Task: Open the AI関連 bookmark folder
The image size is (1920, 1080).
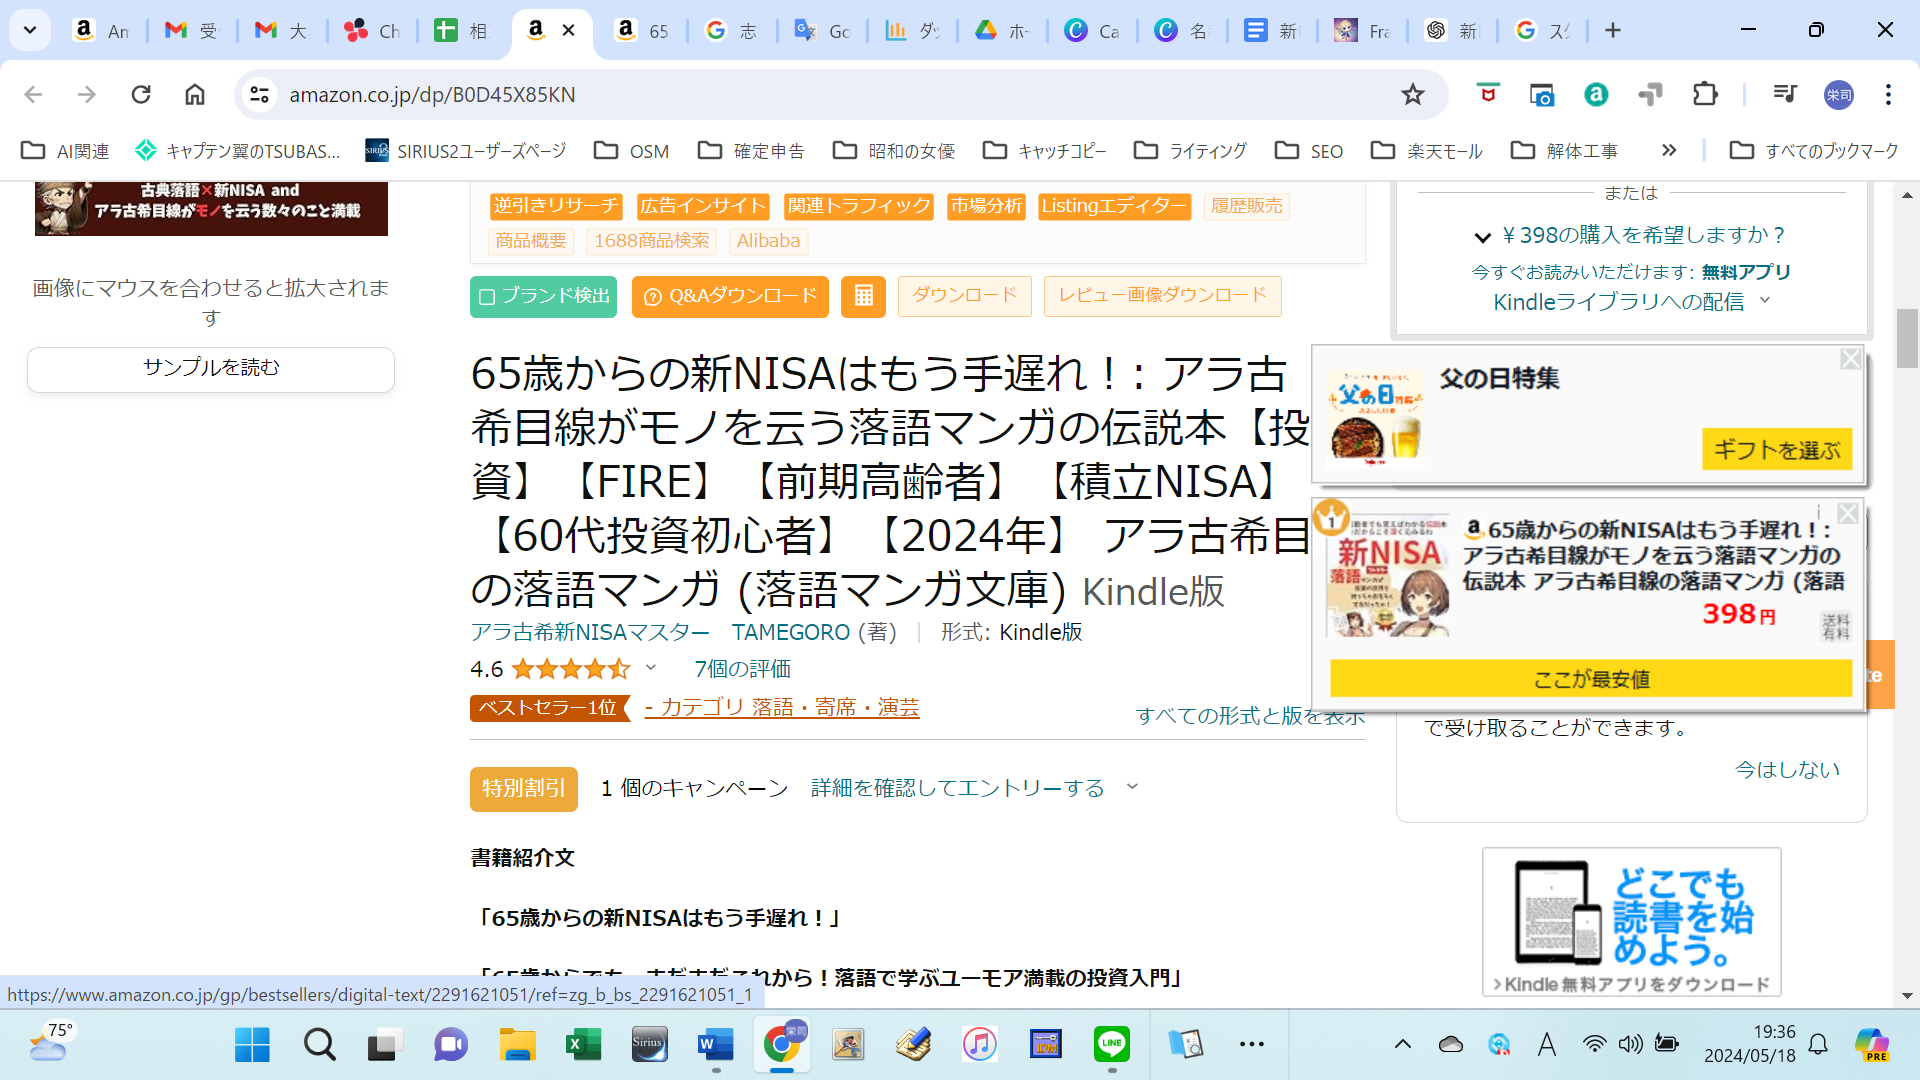Action: [x=66, y=151]
